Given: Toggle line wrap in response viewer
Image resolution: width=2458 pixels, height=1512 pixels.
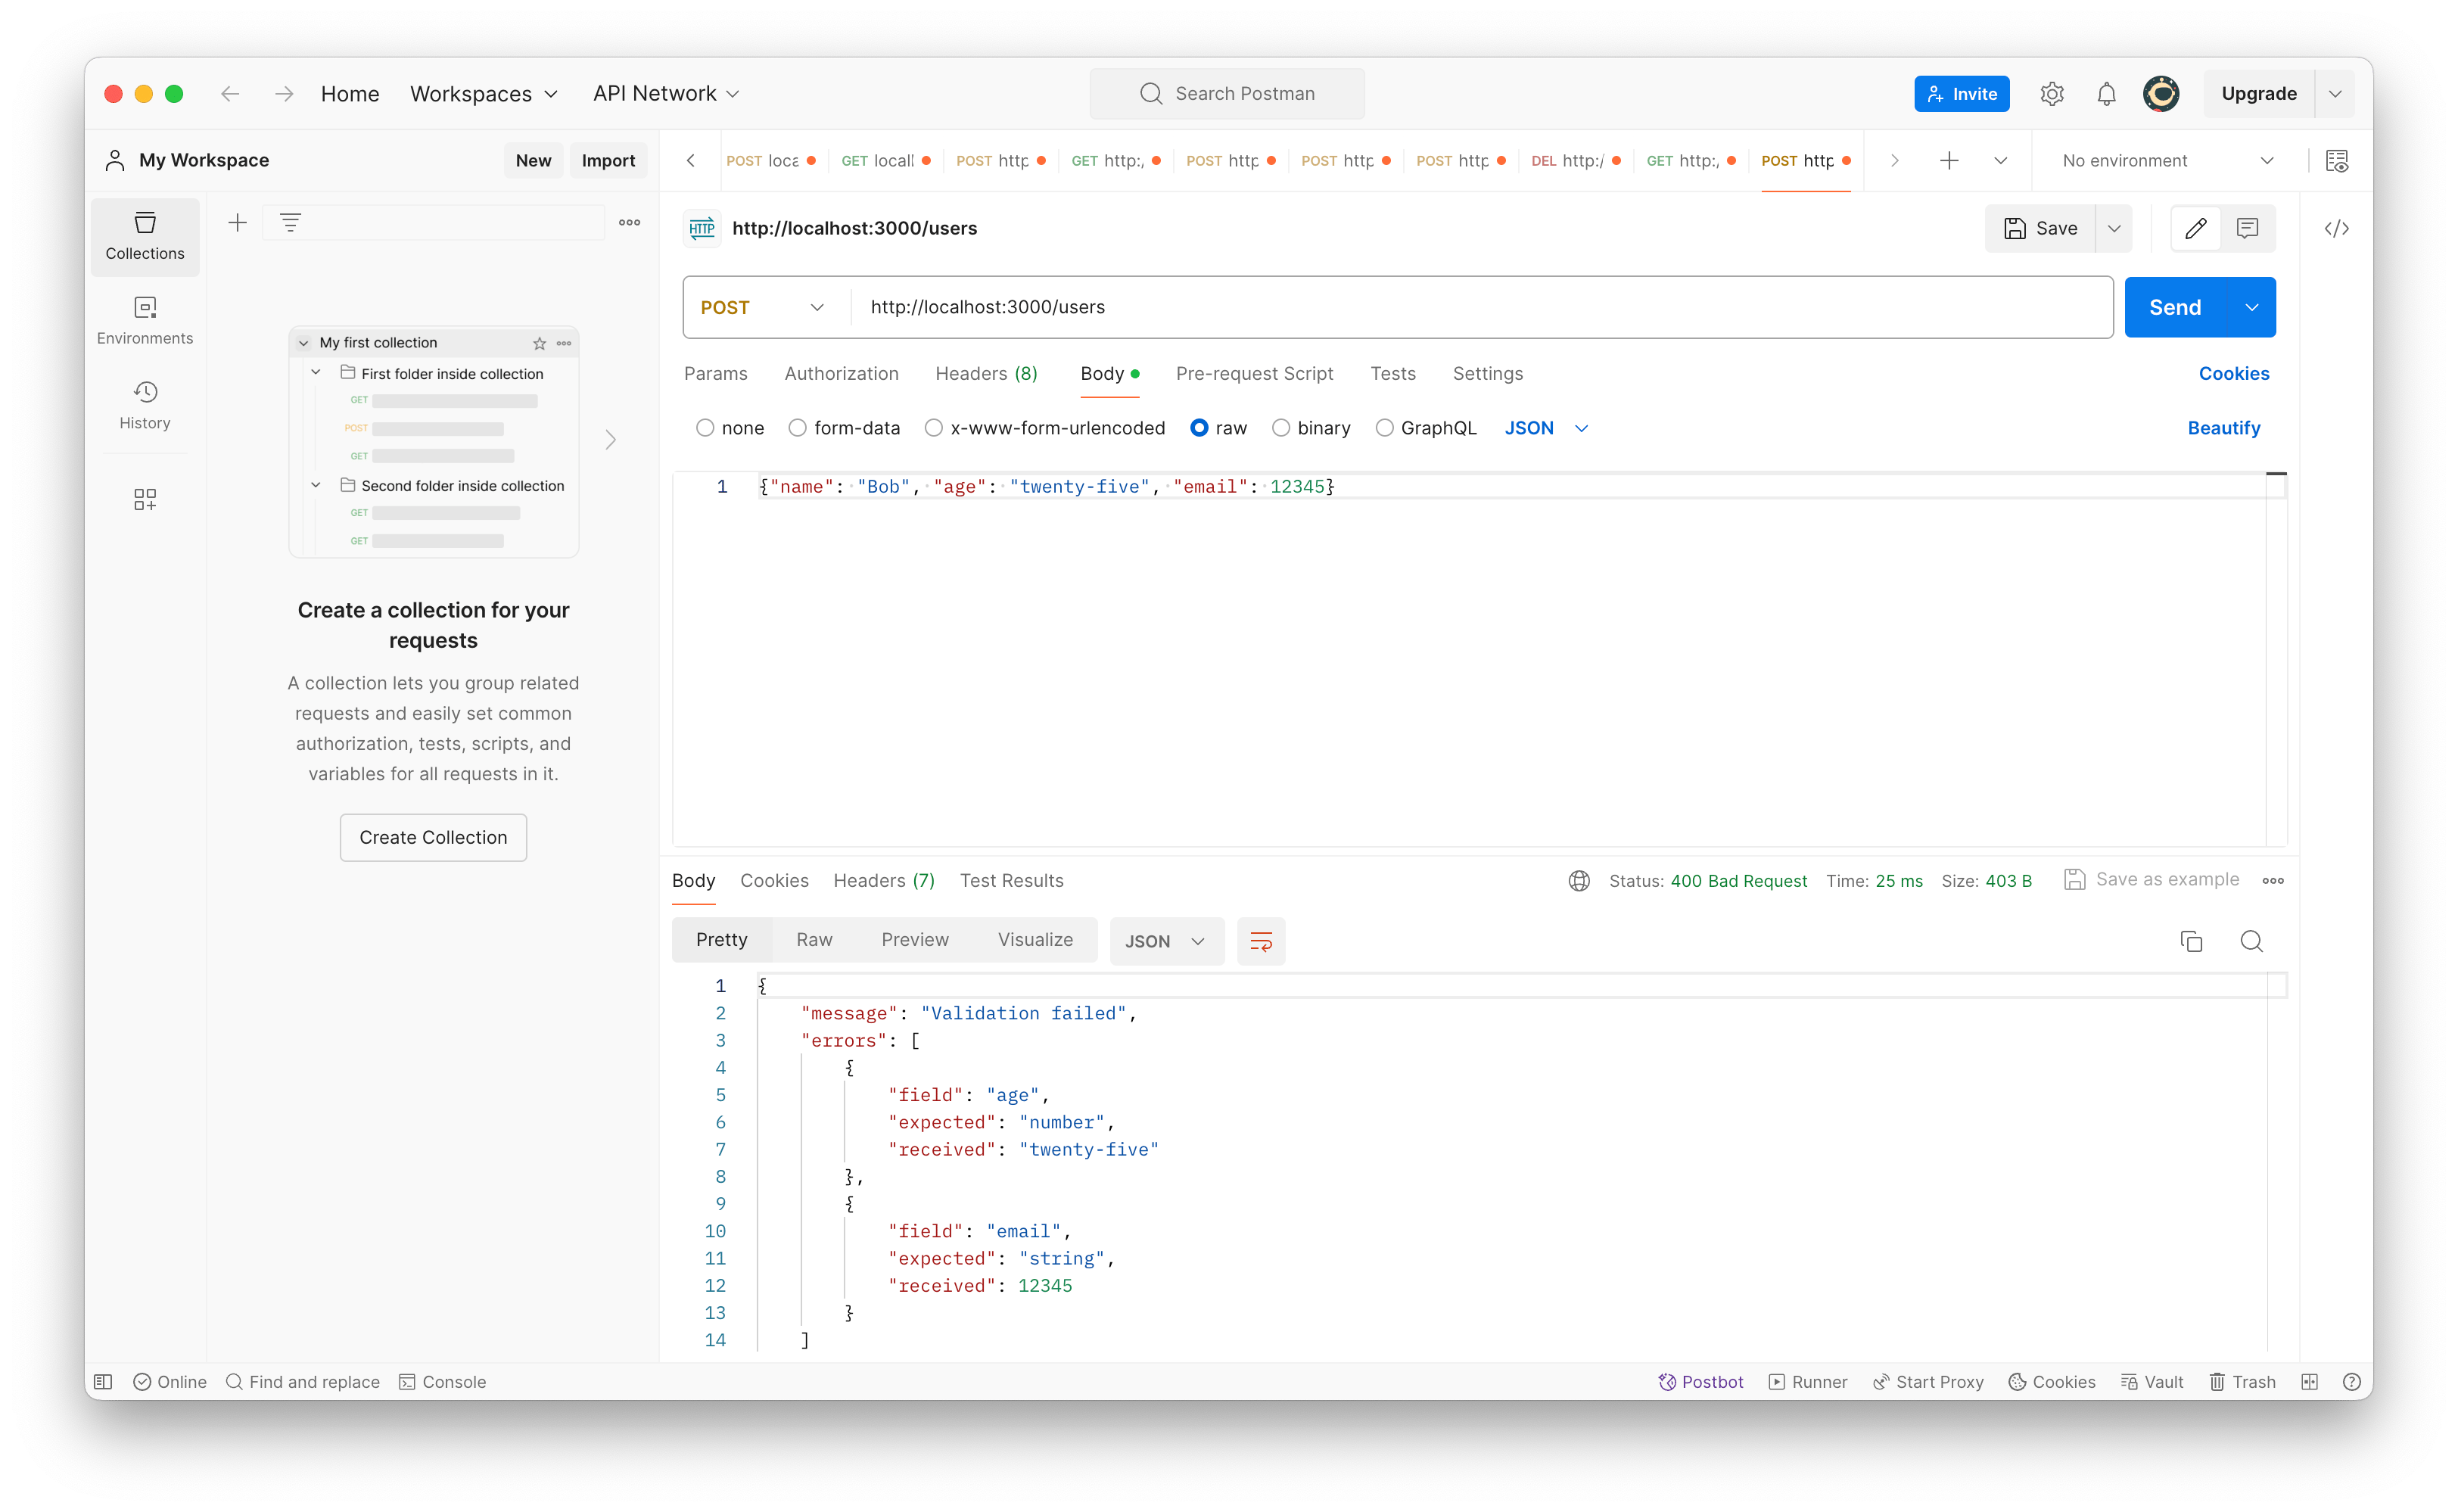Looking at the screenshot, I should coord(1260,941).
